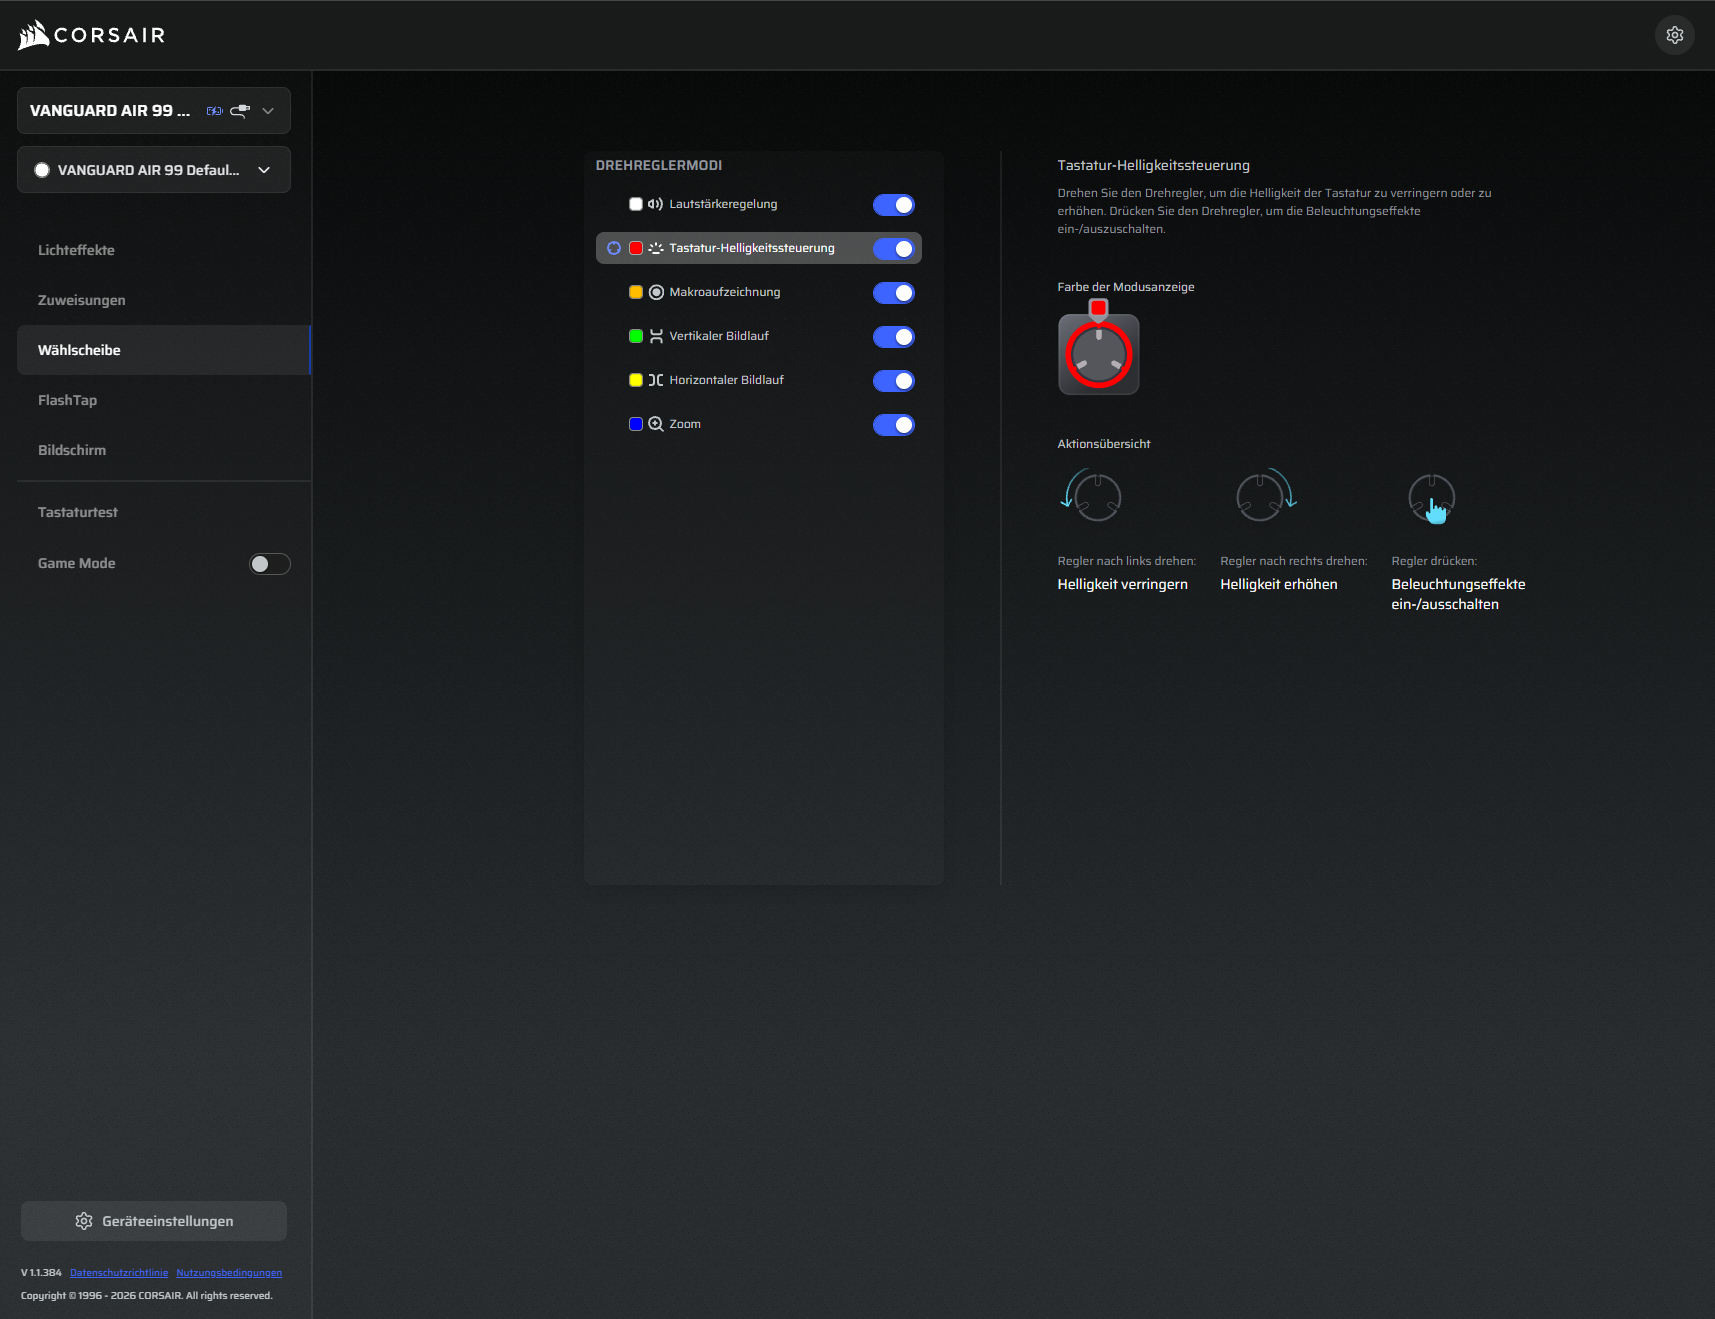Open the Lichteffekte section
This screenshot has width=1715, height=1319.
[x=76, y=250]
